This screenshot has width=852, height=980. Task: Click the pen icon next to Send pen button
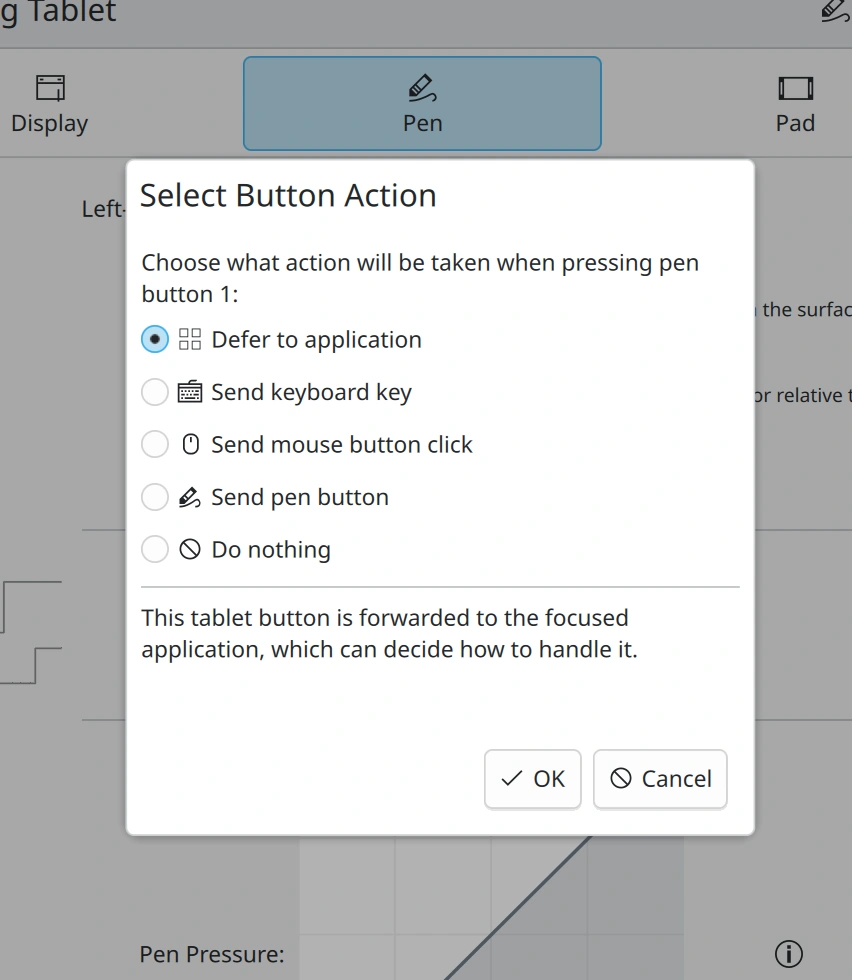point(190,497)
